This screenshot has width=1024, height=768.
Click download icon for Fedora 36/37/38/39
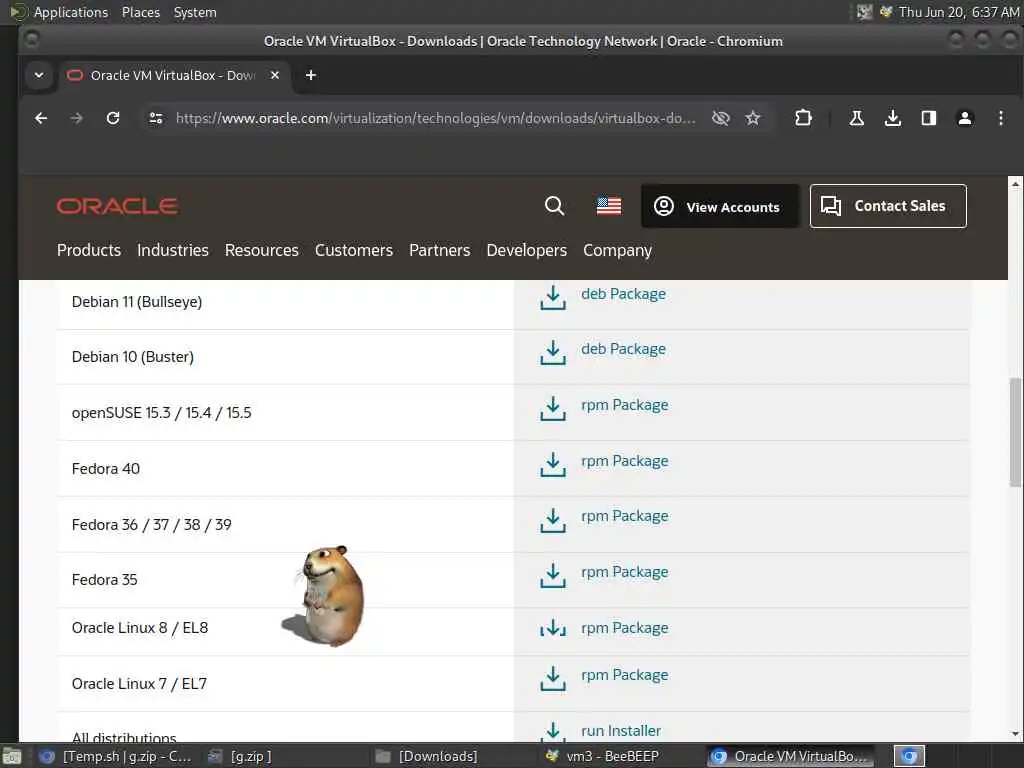[x=552, y=520]
